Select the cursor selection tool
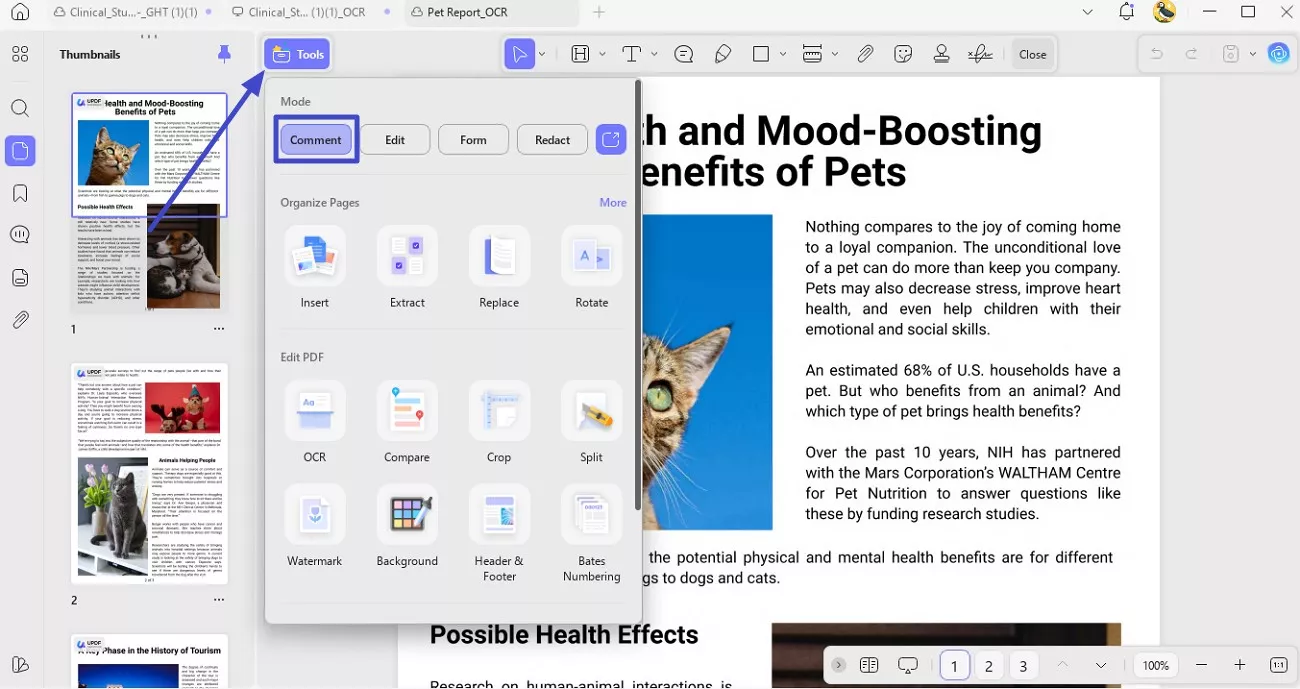This screenshot has height=689, width=1300. tap(519, 54)
